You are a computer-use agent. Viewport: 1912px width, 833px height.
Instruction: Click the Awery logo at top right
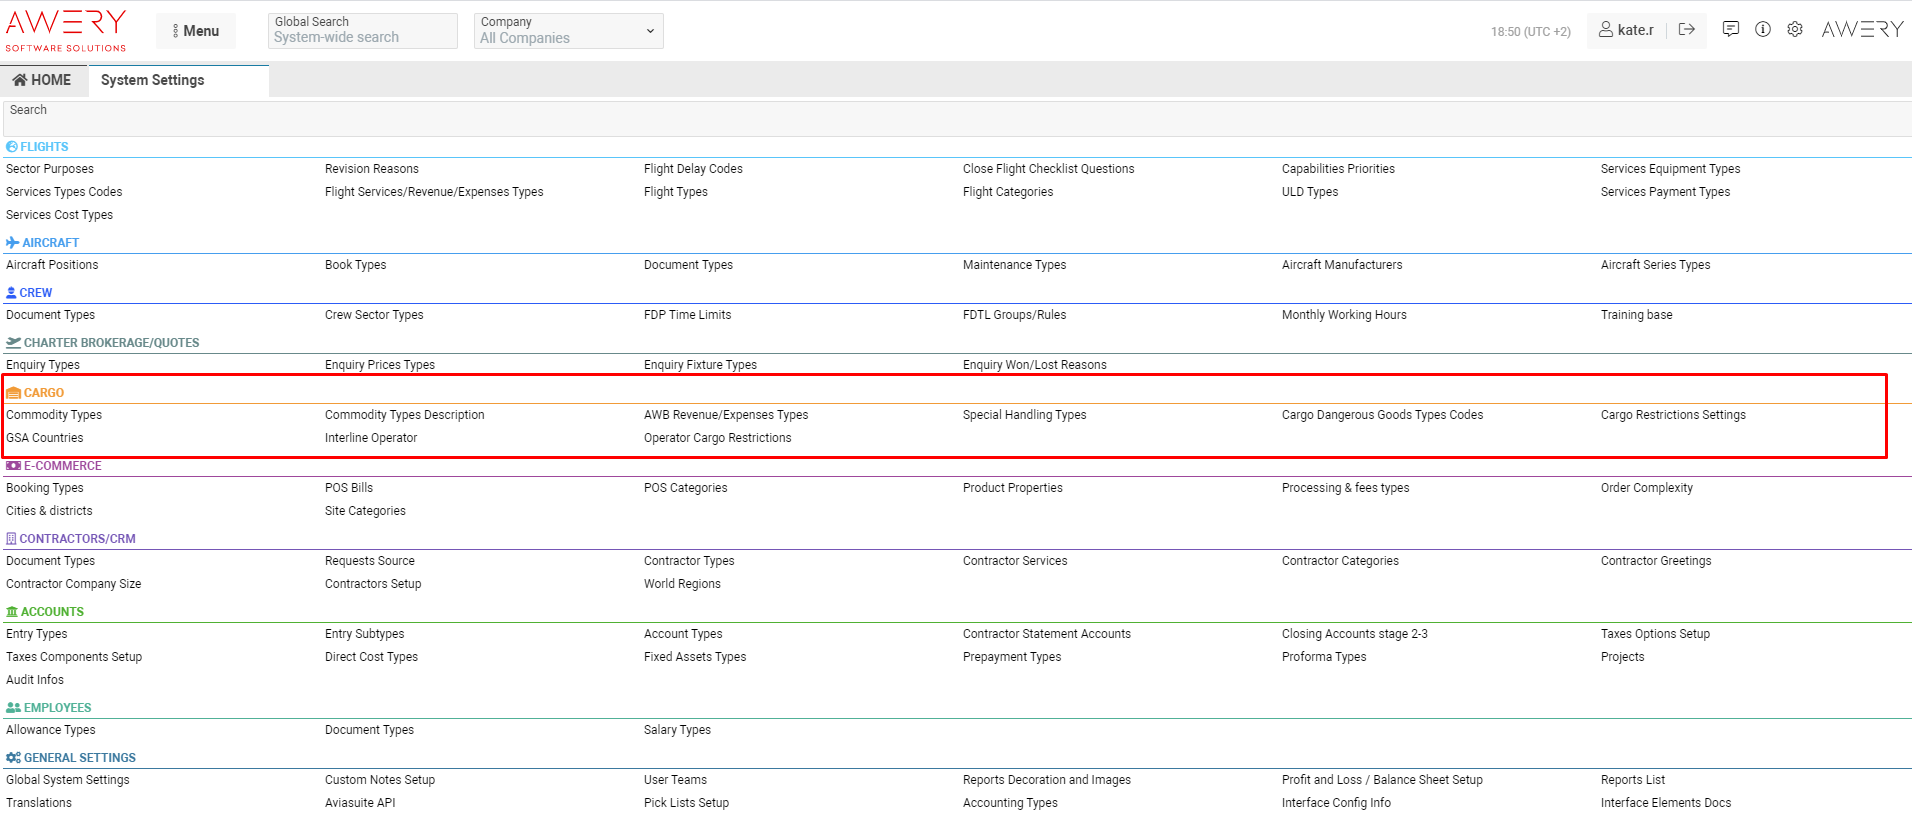1862,30
